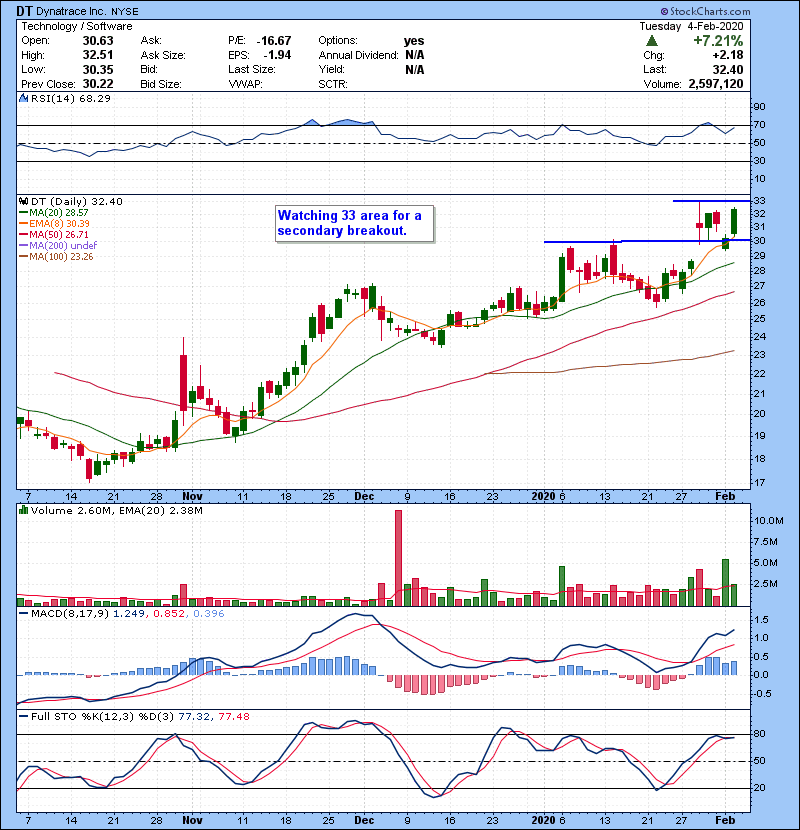
Task: Click the EPS value -1.94
Action: coord(277,55)
